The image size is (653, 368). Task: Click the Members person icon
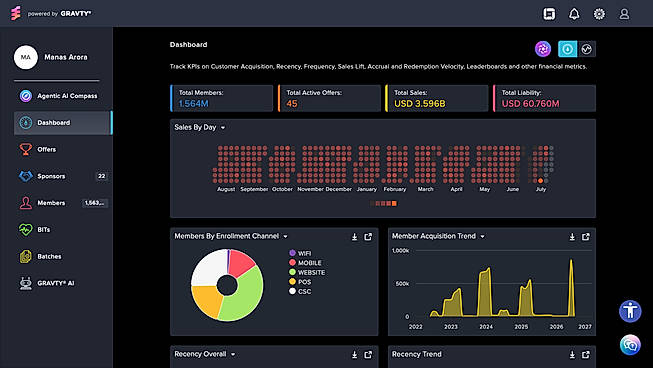pos(25,203)
